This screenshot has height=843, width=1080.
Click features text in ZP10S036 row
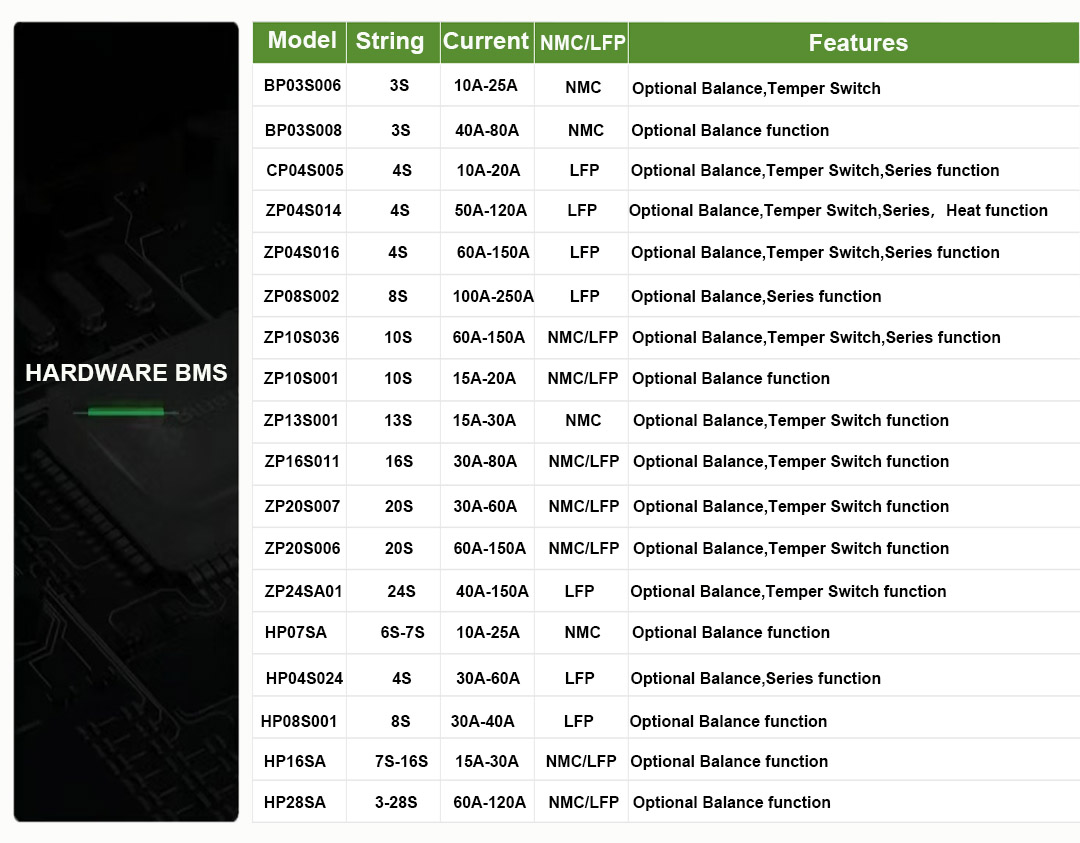[816, 337]
